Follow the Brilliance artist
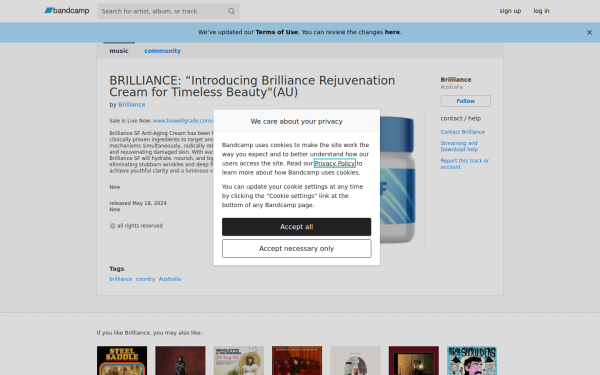The width and height of the screenshot is (600, 375). coord(465,101)
